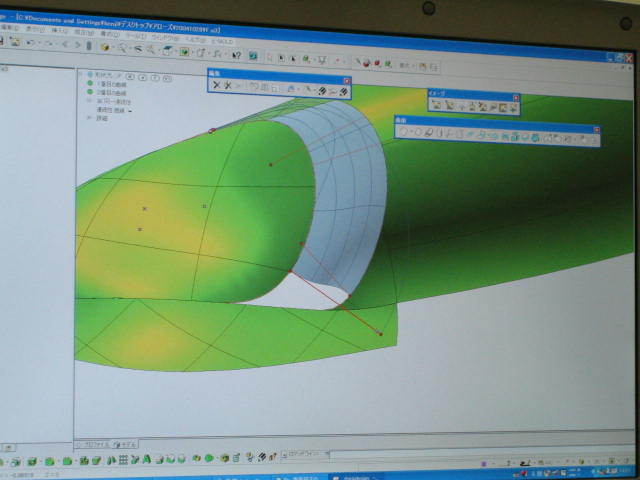
Task: Click the right-pointing forward arrow in top toolbar
Action: (77, 44)
